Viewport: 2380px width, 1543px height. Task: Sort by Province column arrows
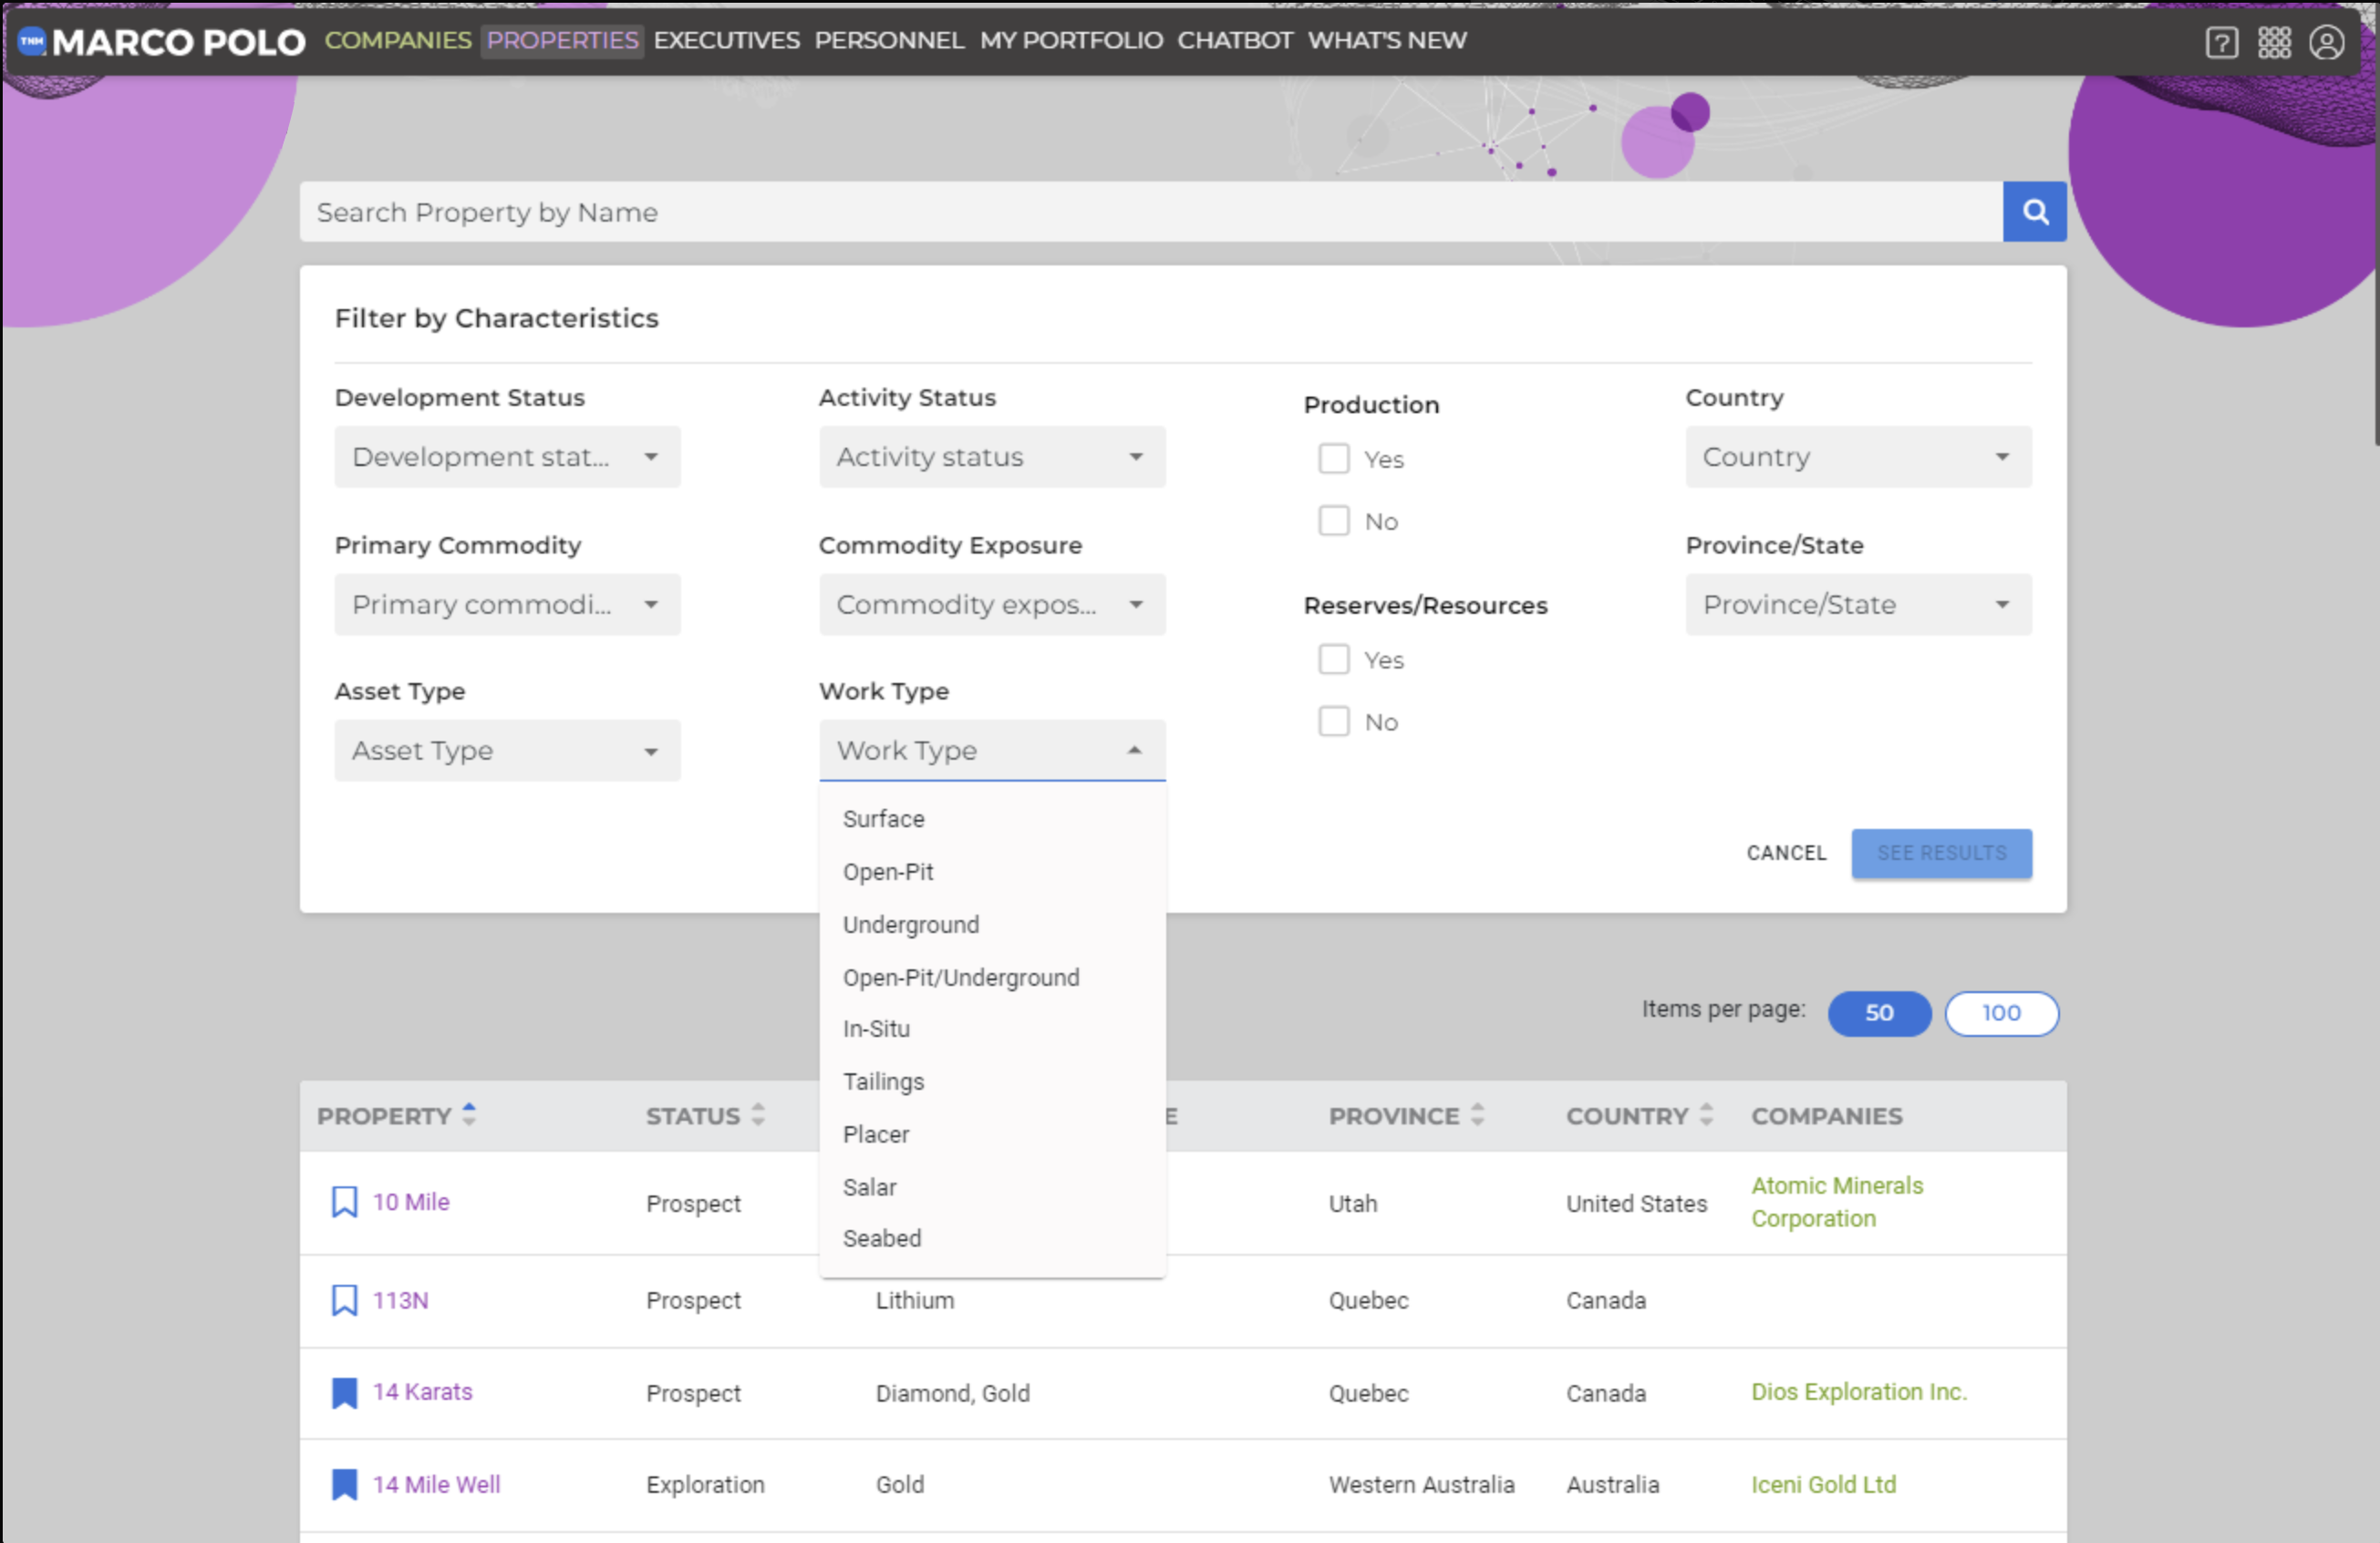click(x=1477, y=1114)
